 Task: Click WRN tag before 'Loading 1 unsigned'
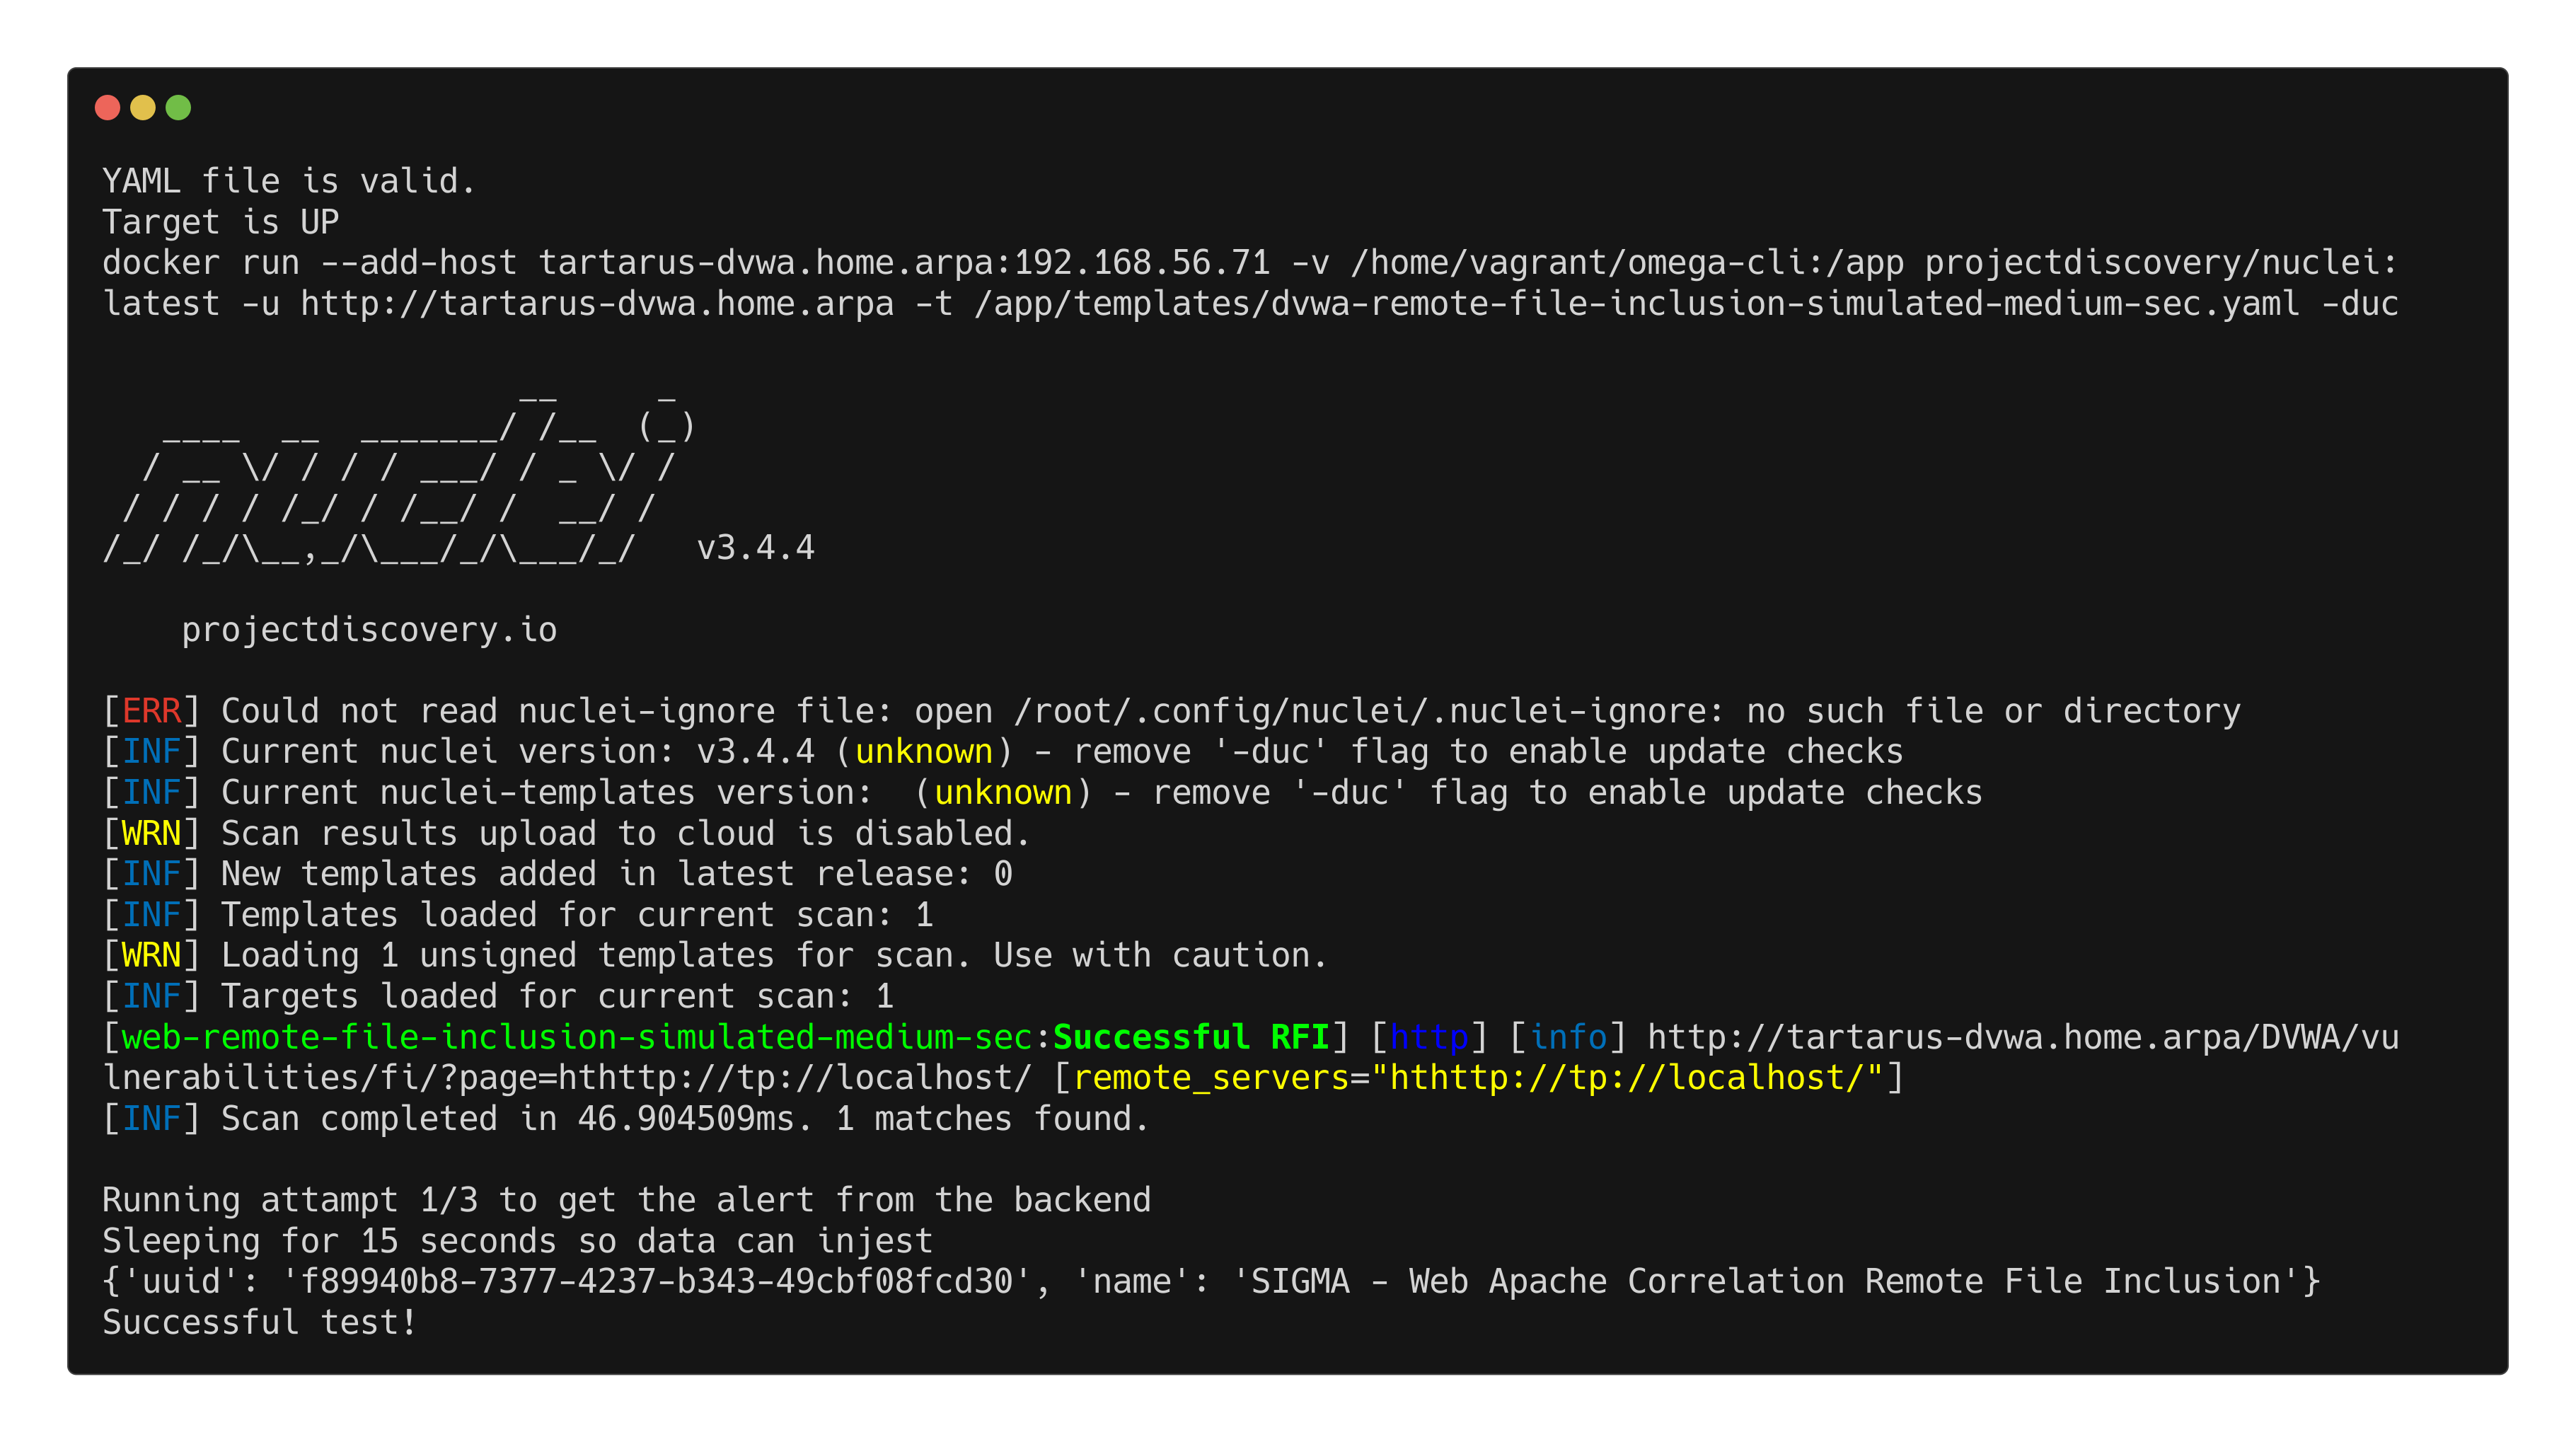click(x=151, y=955)
